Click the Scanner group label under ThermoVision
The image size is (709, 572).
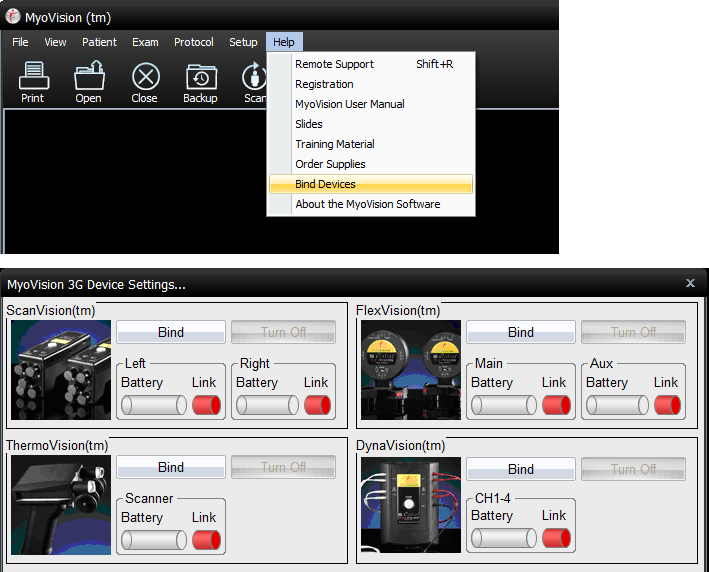149,498
